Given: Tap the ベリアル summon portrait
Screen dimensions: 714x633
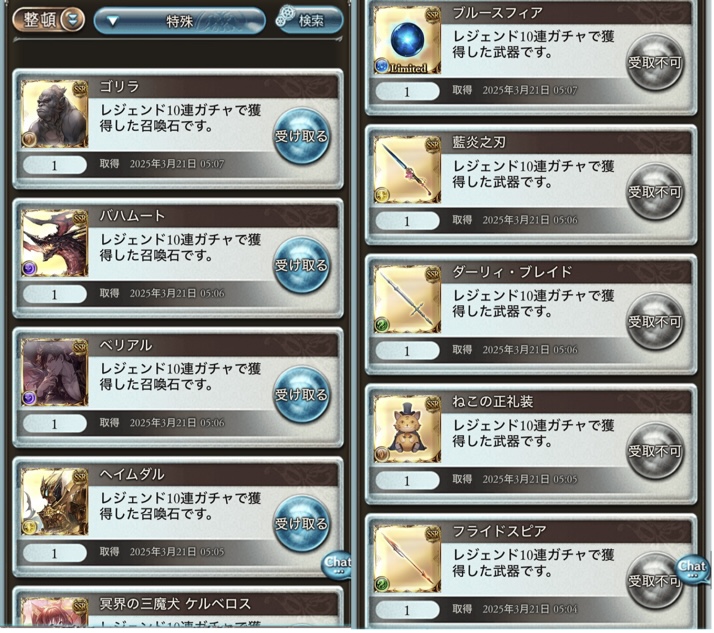Looking at the screenshot, I should pos(55,373).
